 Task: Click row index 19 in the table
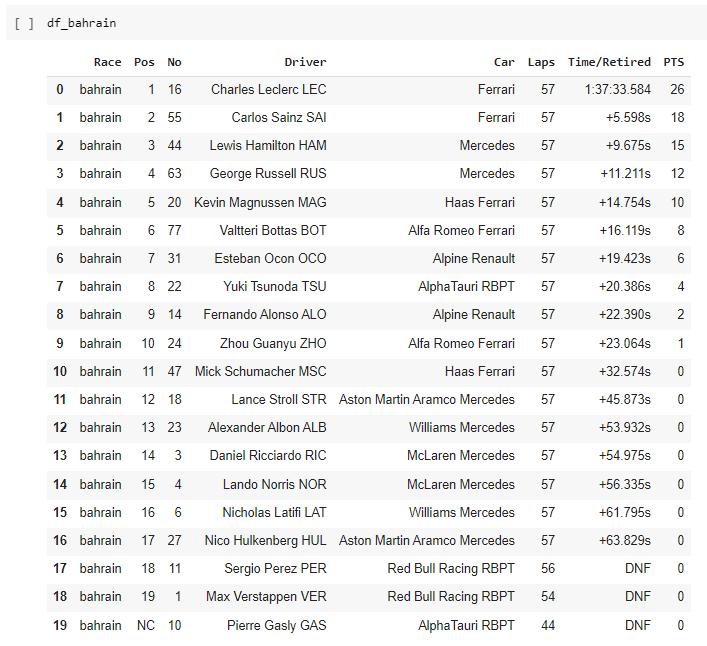click(x=59, y=625)
